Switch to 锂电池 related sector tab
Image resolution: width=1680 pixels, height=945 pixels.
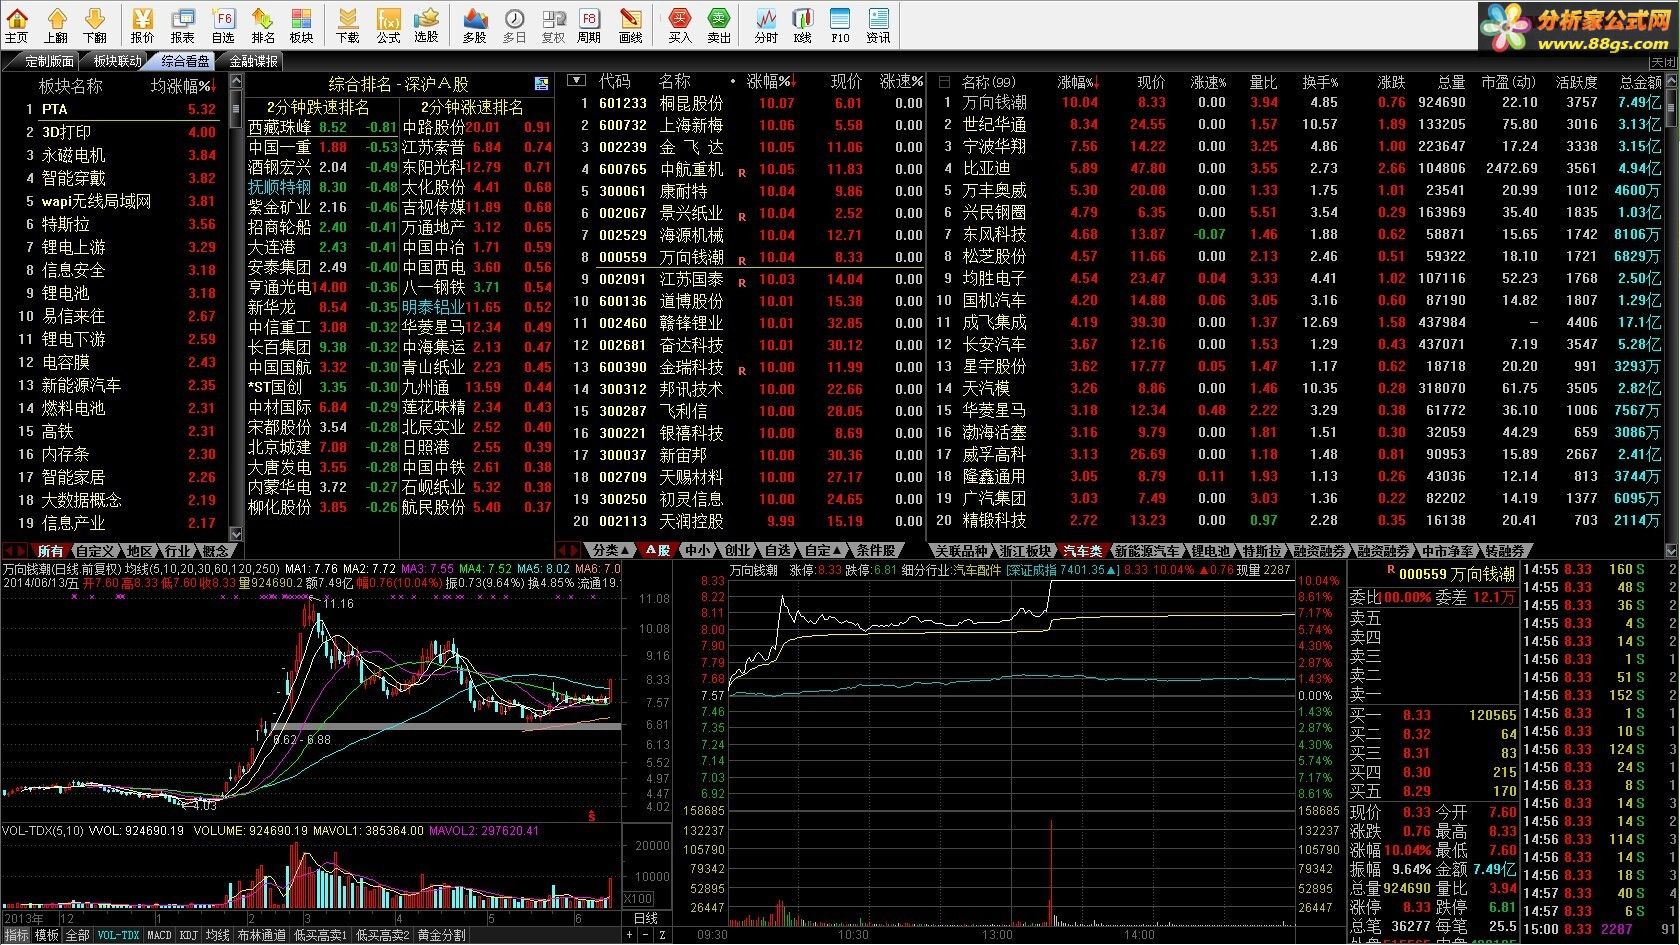1210,551
